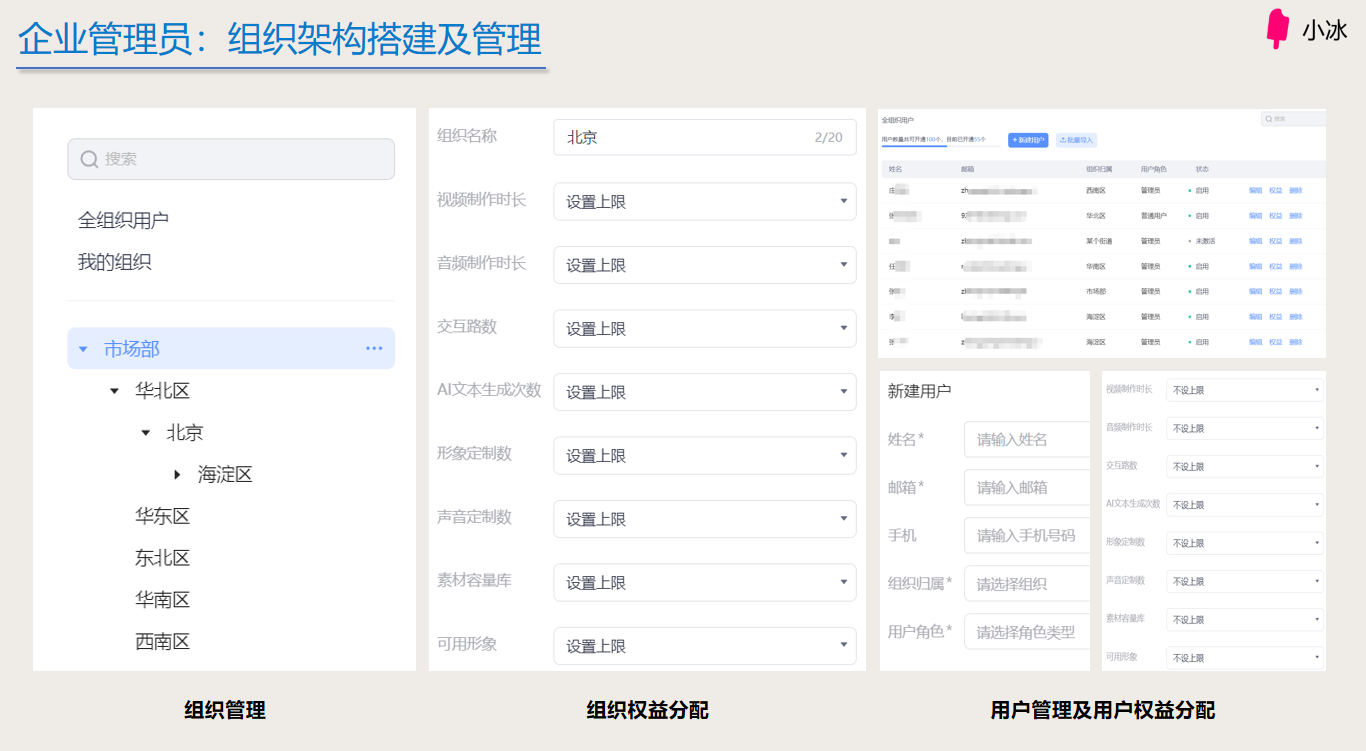Click 权益 in the 市场部 user row
This screenshot has width=1366, height=751.
coord(1275,291)
